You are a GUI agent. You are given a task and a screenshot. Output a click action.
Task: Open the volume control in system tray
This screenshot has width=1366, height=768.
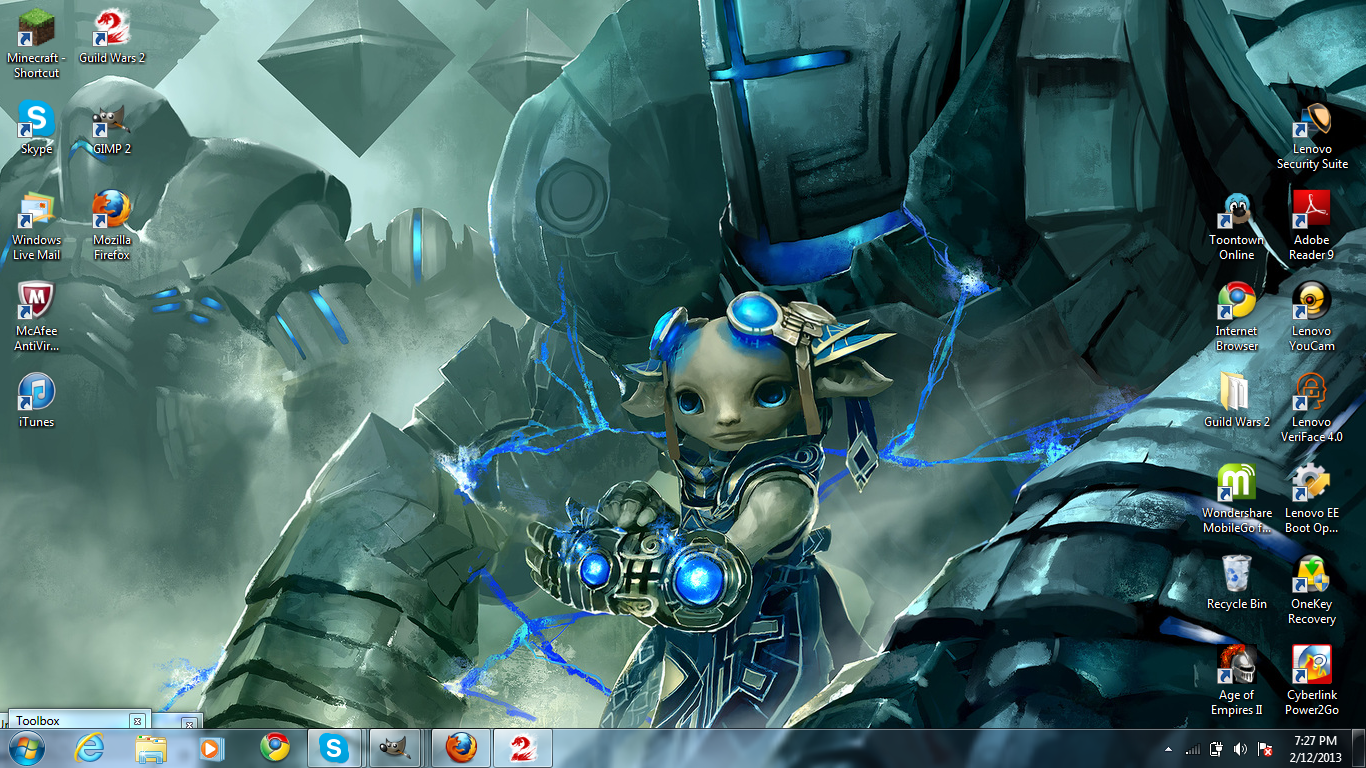[x=1240, y=749]
